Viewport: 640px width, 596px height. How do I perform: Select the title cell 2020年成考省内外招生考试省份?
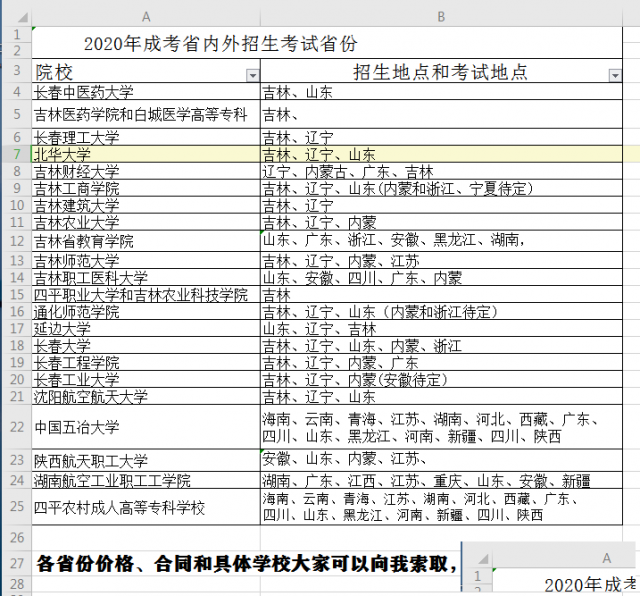tap(220, 44)
